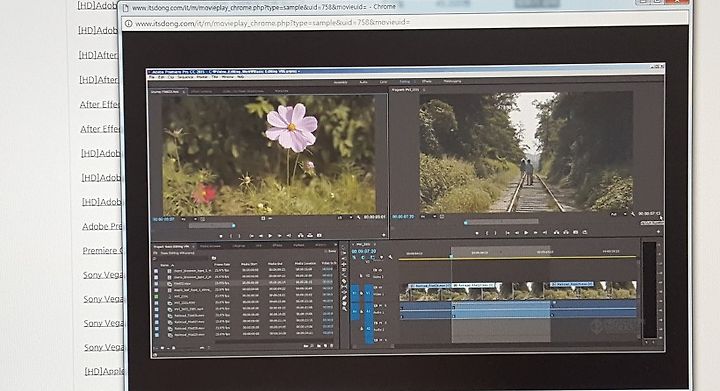This screenshot has height=391, width=720.
Task: Play the sequence in Program monitor
Action: pyautogui.click(x=526, y=233)
